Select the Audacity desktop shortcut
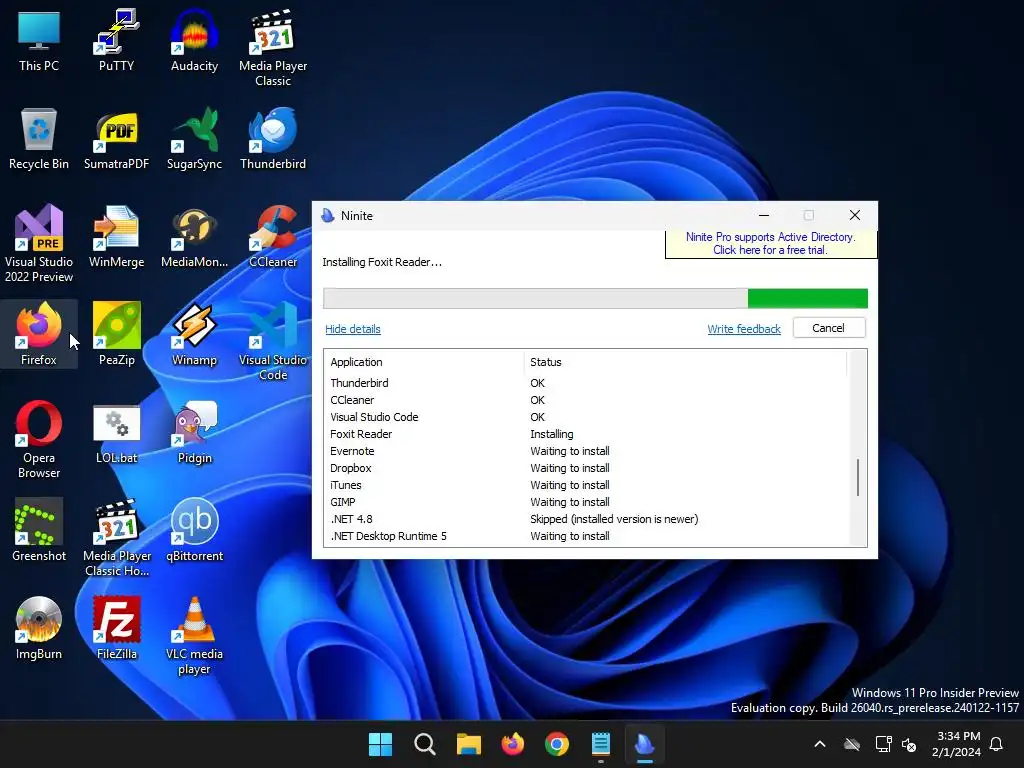Viewport: 1024px width, 768px height. (x=194, y=40)
